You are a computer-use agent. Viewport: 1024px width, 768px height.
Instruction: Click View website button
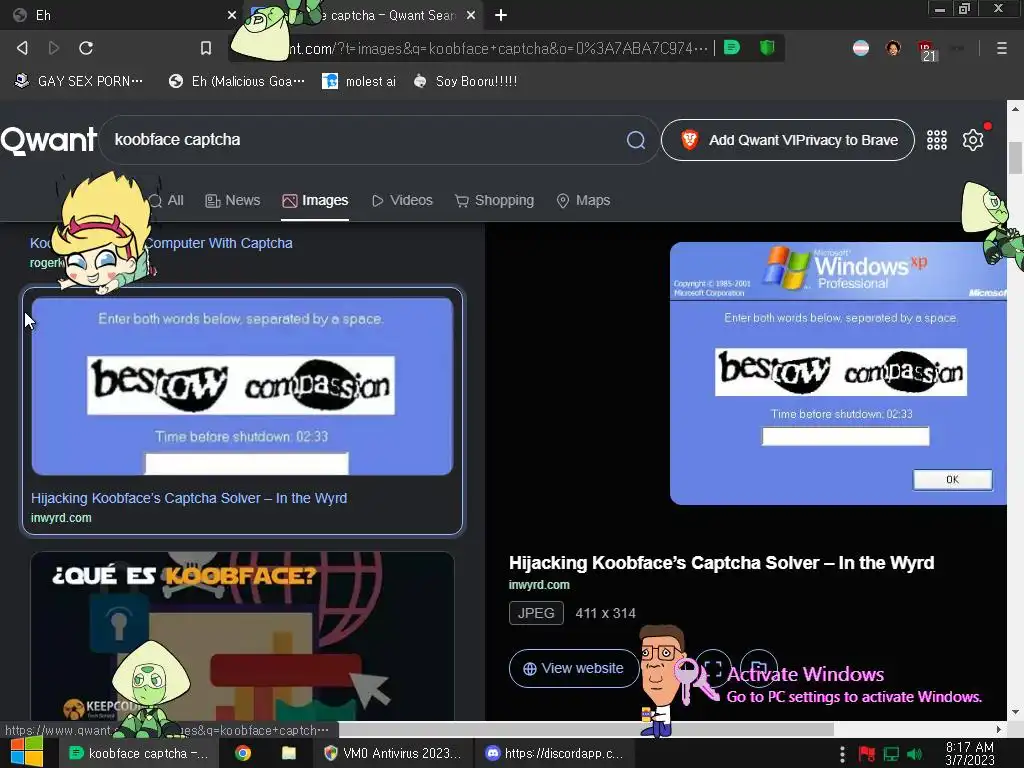point(573,668)
